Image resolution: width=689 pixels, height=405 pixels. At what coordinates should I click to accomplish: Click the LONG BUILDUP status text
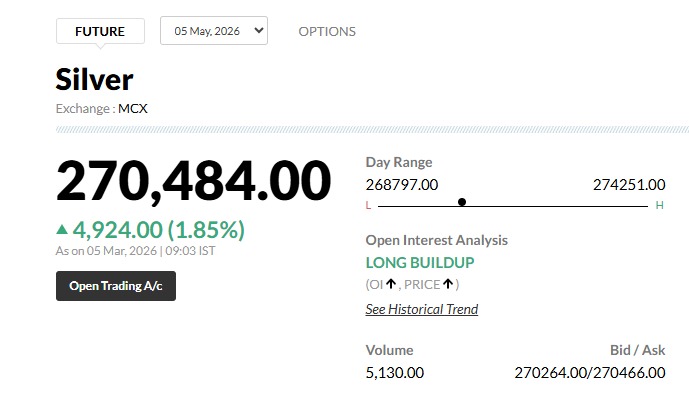420,263
